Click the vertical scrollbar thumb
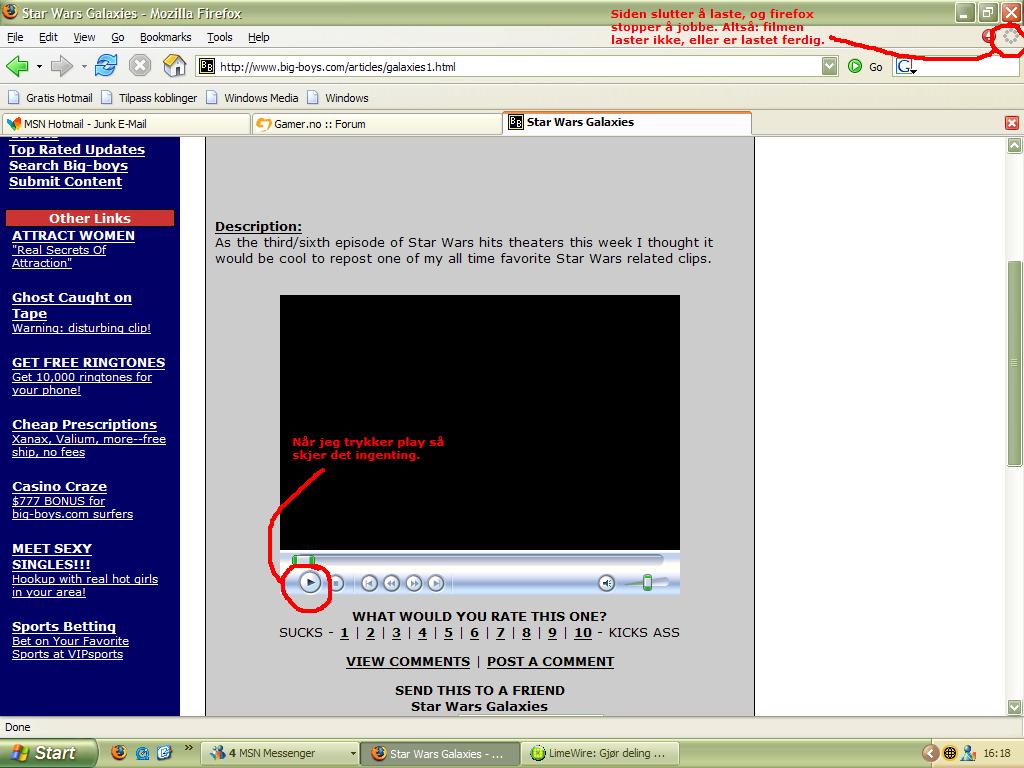Screen dimensions: 1024x768 (x=1014, y=363)
